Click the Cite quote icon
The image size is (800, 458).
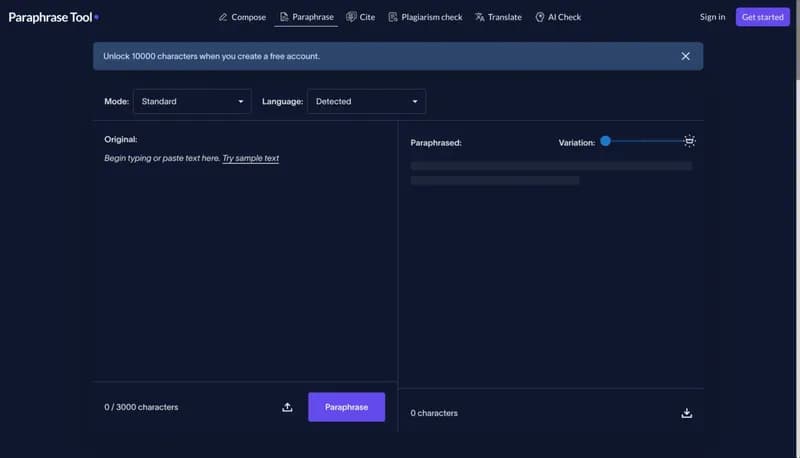(351, 17)
